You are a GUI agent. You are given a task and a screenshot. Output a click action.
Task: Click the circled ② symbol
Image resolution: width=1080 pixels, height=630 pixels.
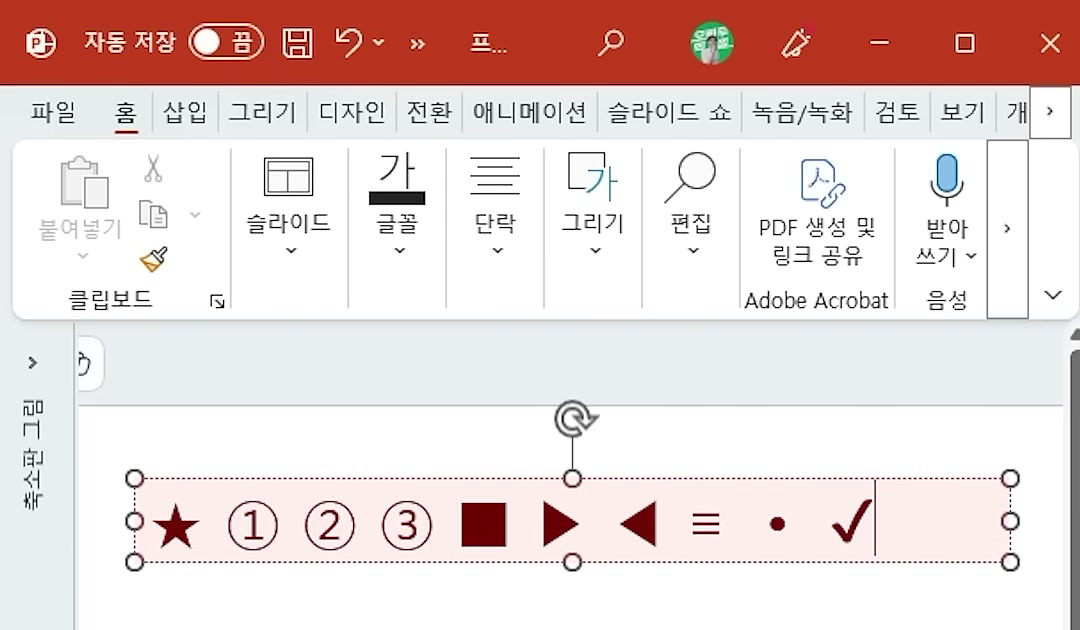(x=330, y=525)
